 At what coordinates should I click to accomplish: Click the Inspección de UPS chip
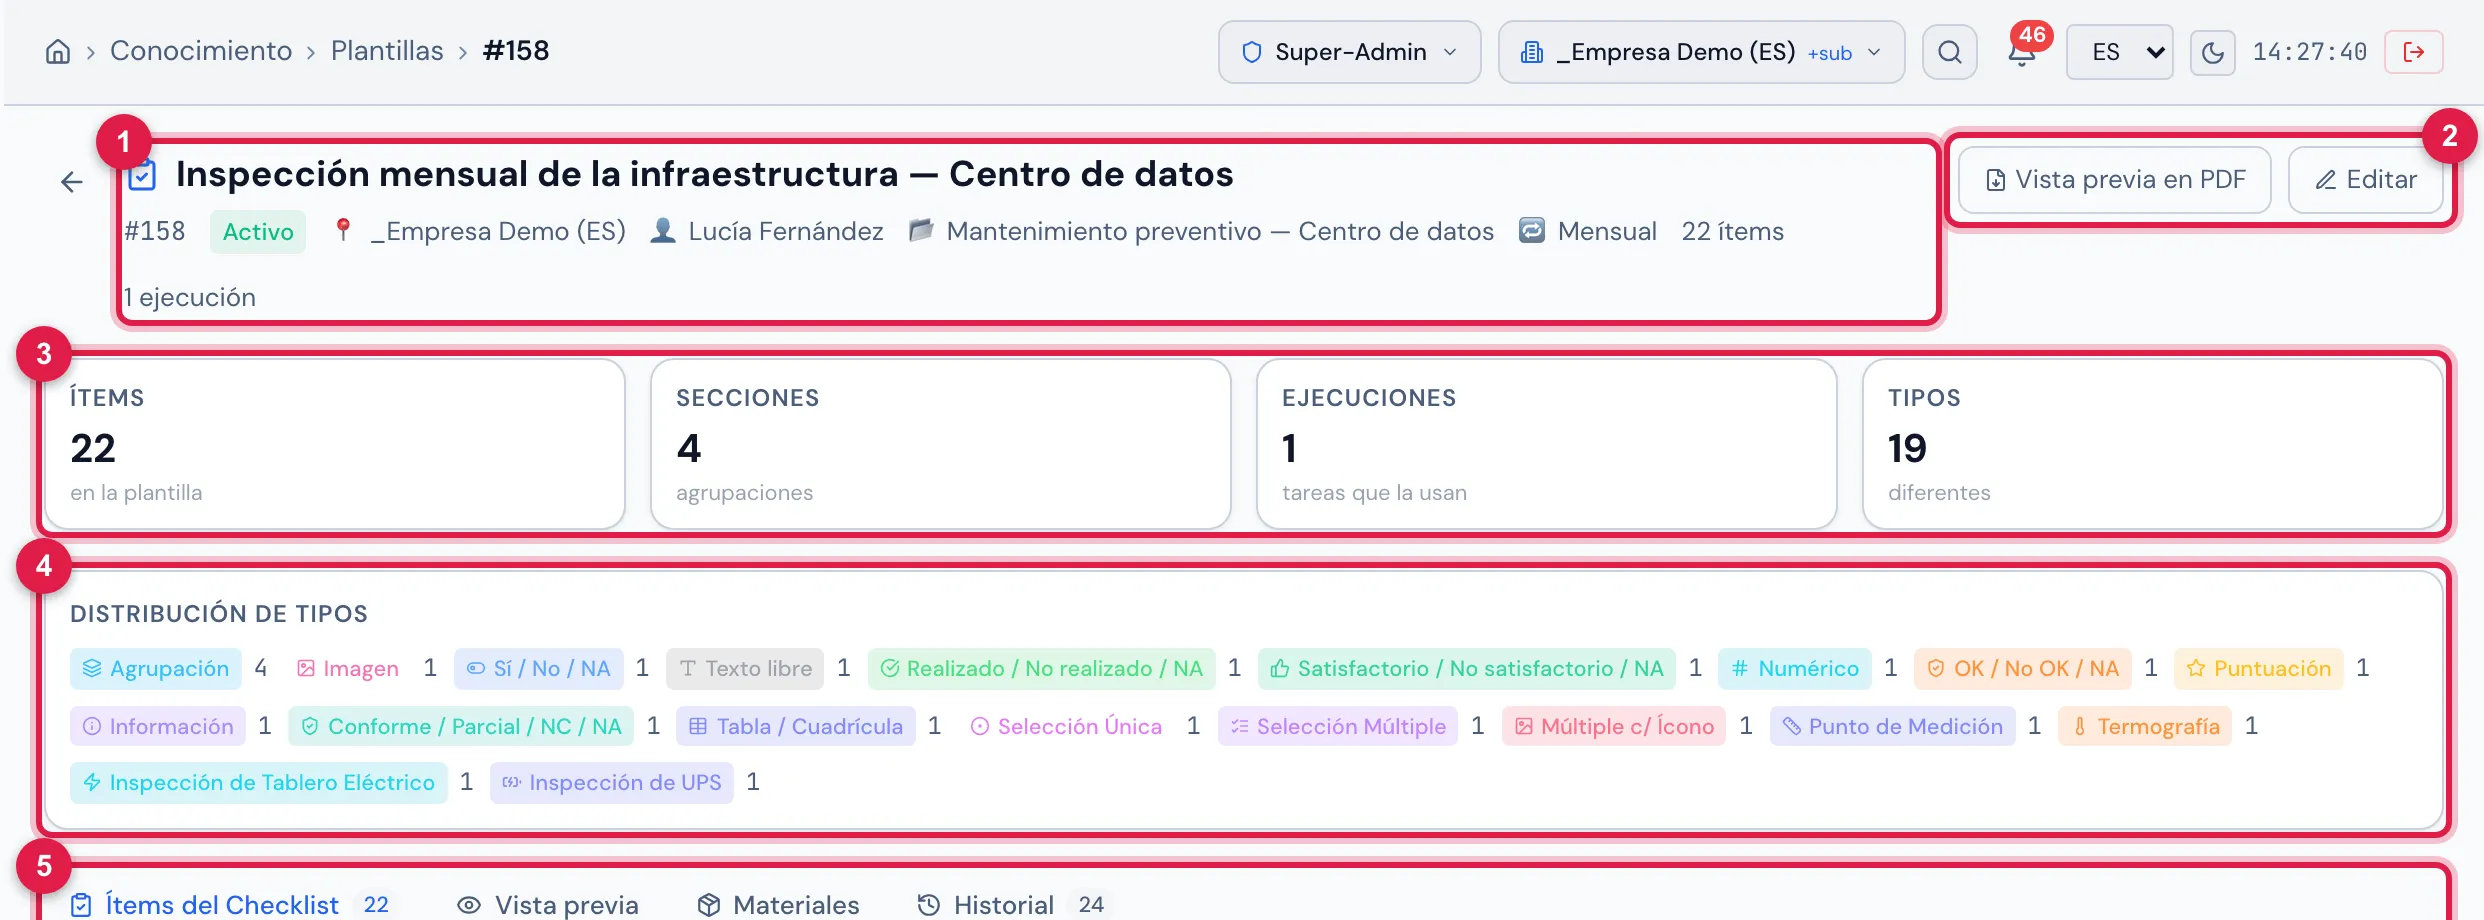[x=612, y=783]
